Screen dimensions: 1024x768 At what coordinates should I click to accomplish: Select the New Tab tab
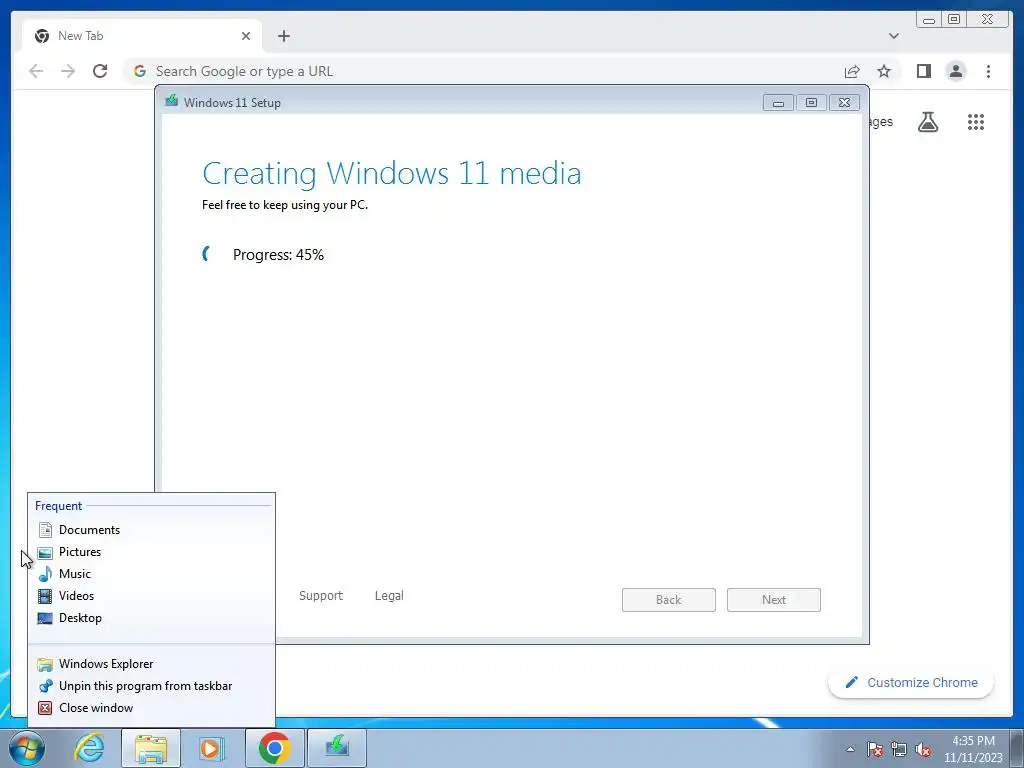tap(142, 36)
